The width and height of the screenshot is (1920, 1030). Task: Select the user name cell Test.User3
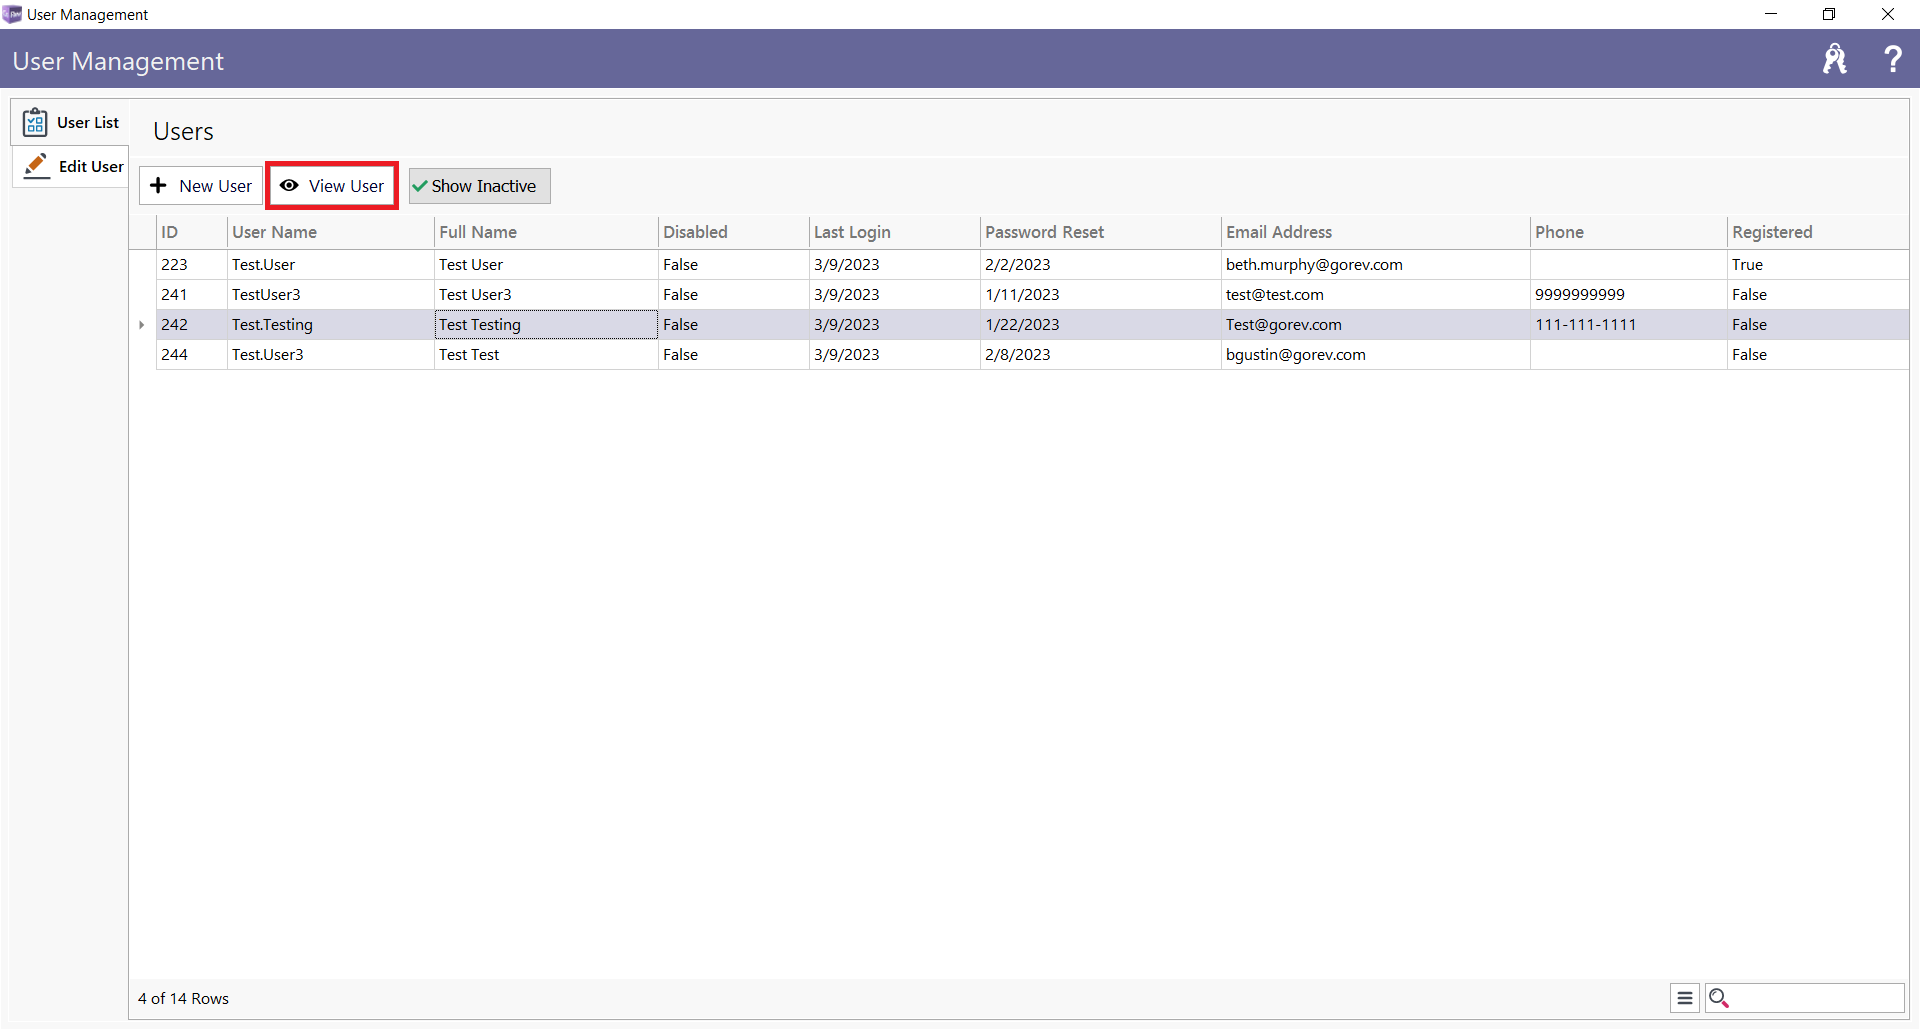coord(331,355)
